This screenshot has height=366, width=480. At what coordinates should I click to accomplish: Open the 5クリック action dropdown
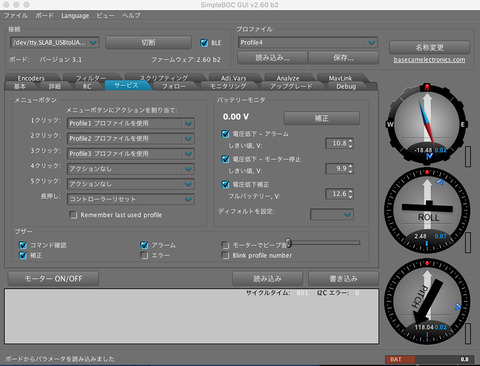[x=131, y=184]
